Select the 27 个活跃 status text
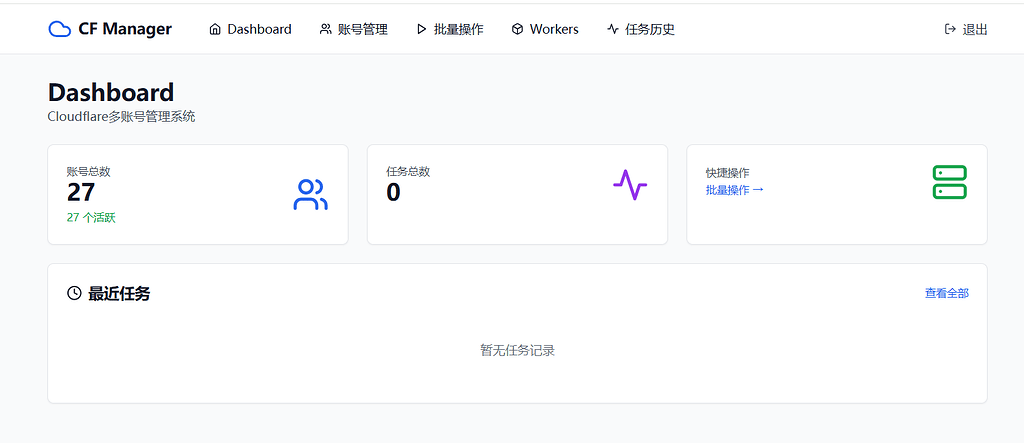Image resolution: width=1024 pixels, height=443 pixels. click(91, 218)
